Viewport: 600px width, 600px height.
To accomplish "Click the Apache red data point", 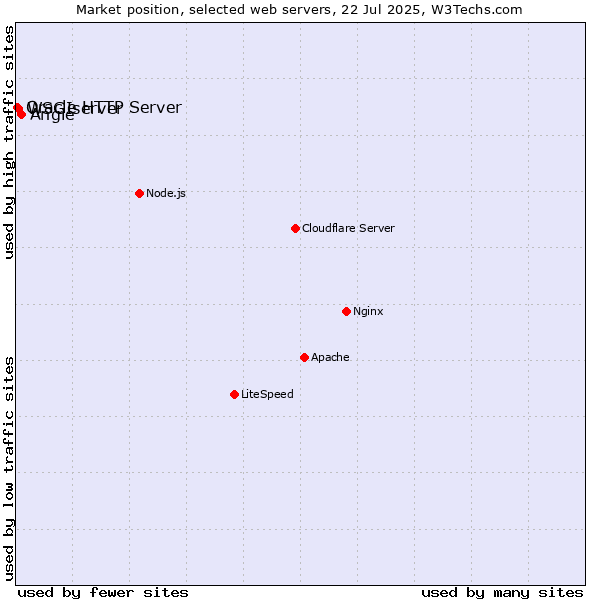I will (x=304, y=357).
